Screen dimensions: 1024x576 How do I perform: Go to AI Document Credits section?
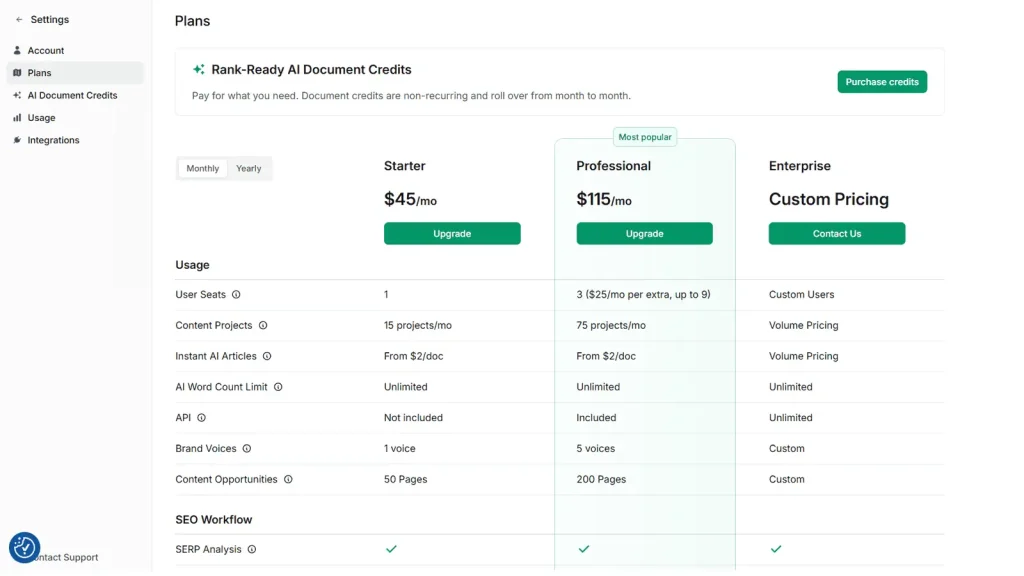(72, 96)
